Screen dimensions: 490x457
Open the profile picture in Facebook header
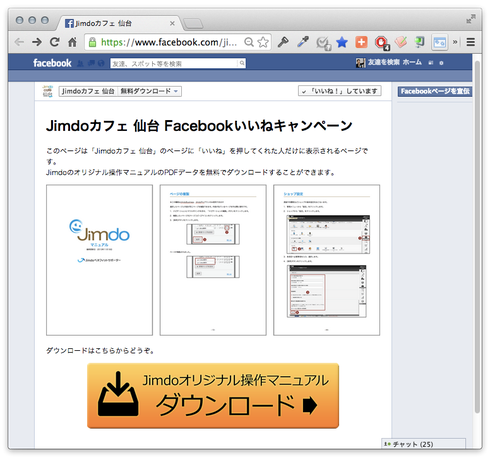click(x=361, y=63)
